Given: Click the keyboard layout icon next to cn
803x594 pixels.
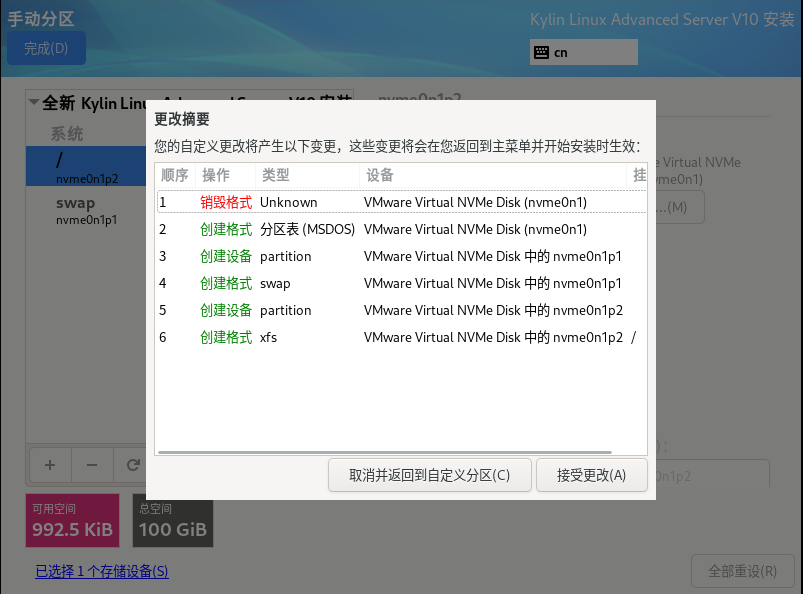Looking at the screenshot, I should 541,52.
